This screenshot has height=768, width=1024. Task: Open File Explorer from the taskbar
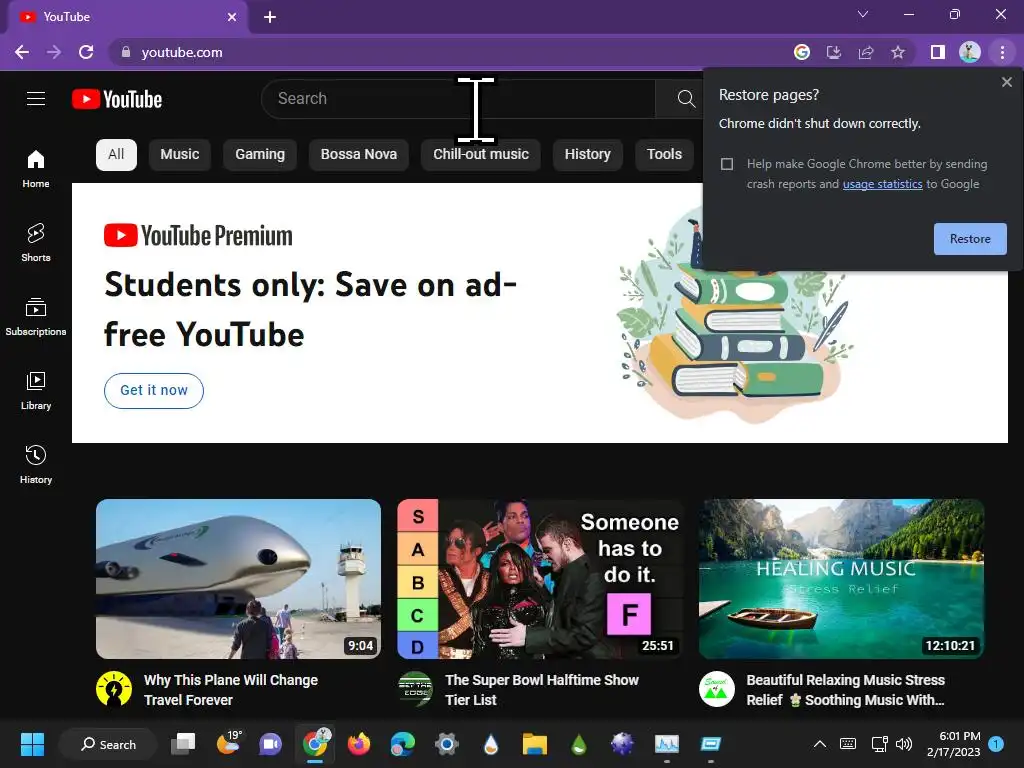tap(534, 744)
